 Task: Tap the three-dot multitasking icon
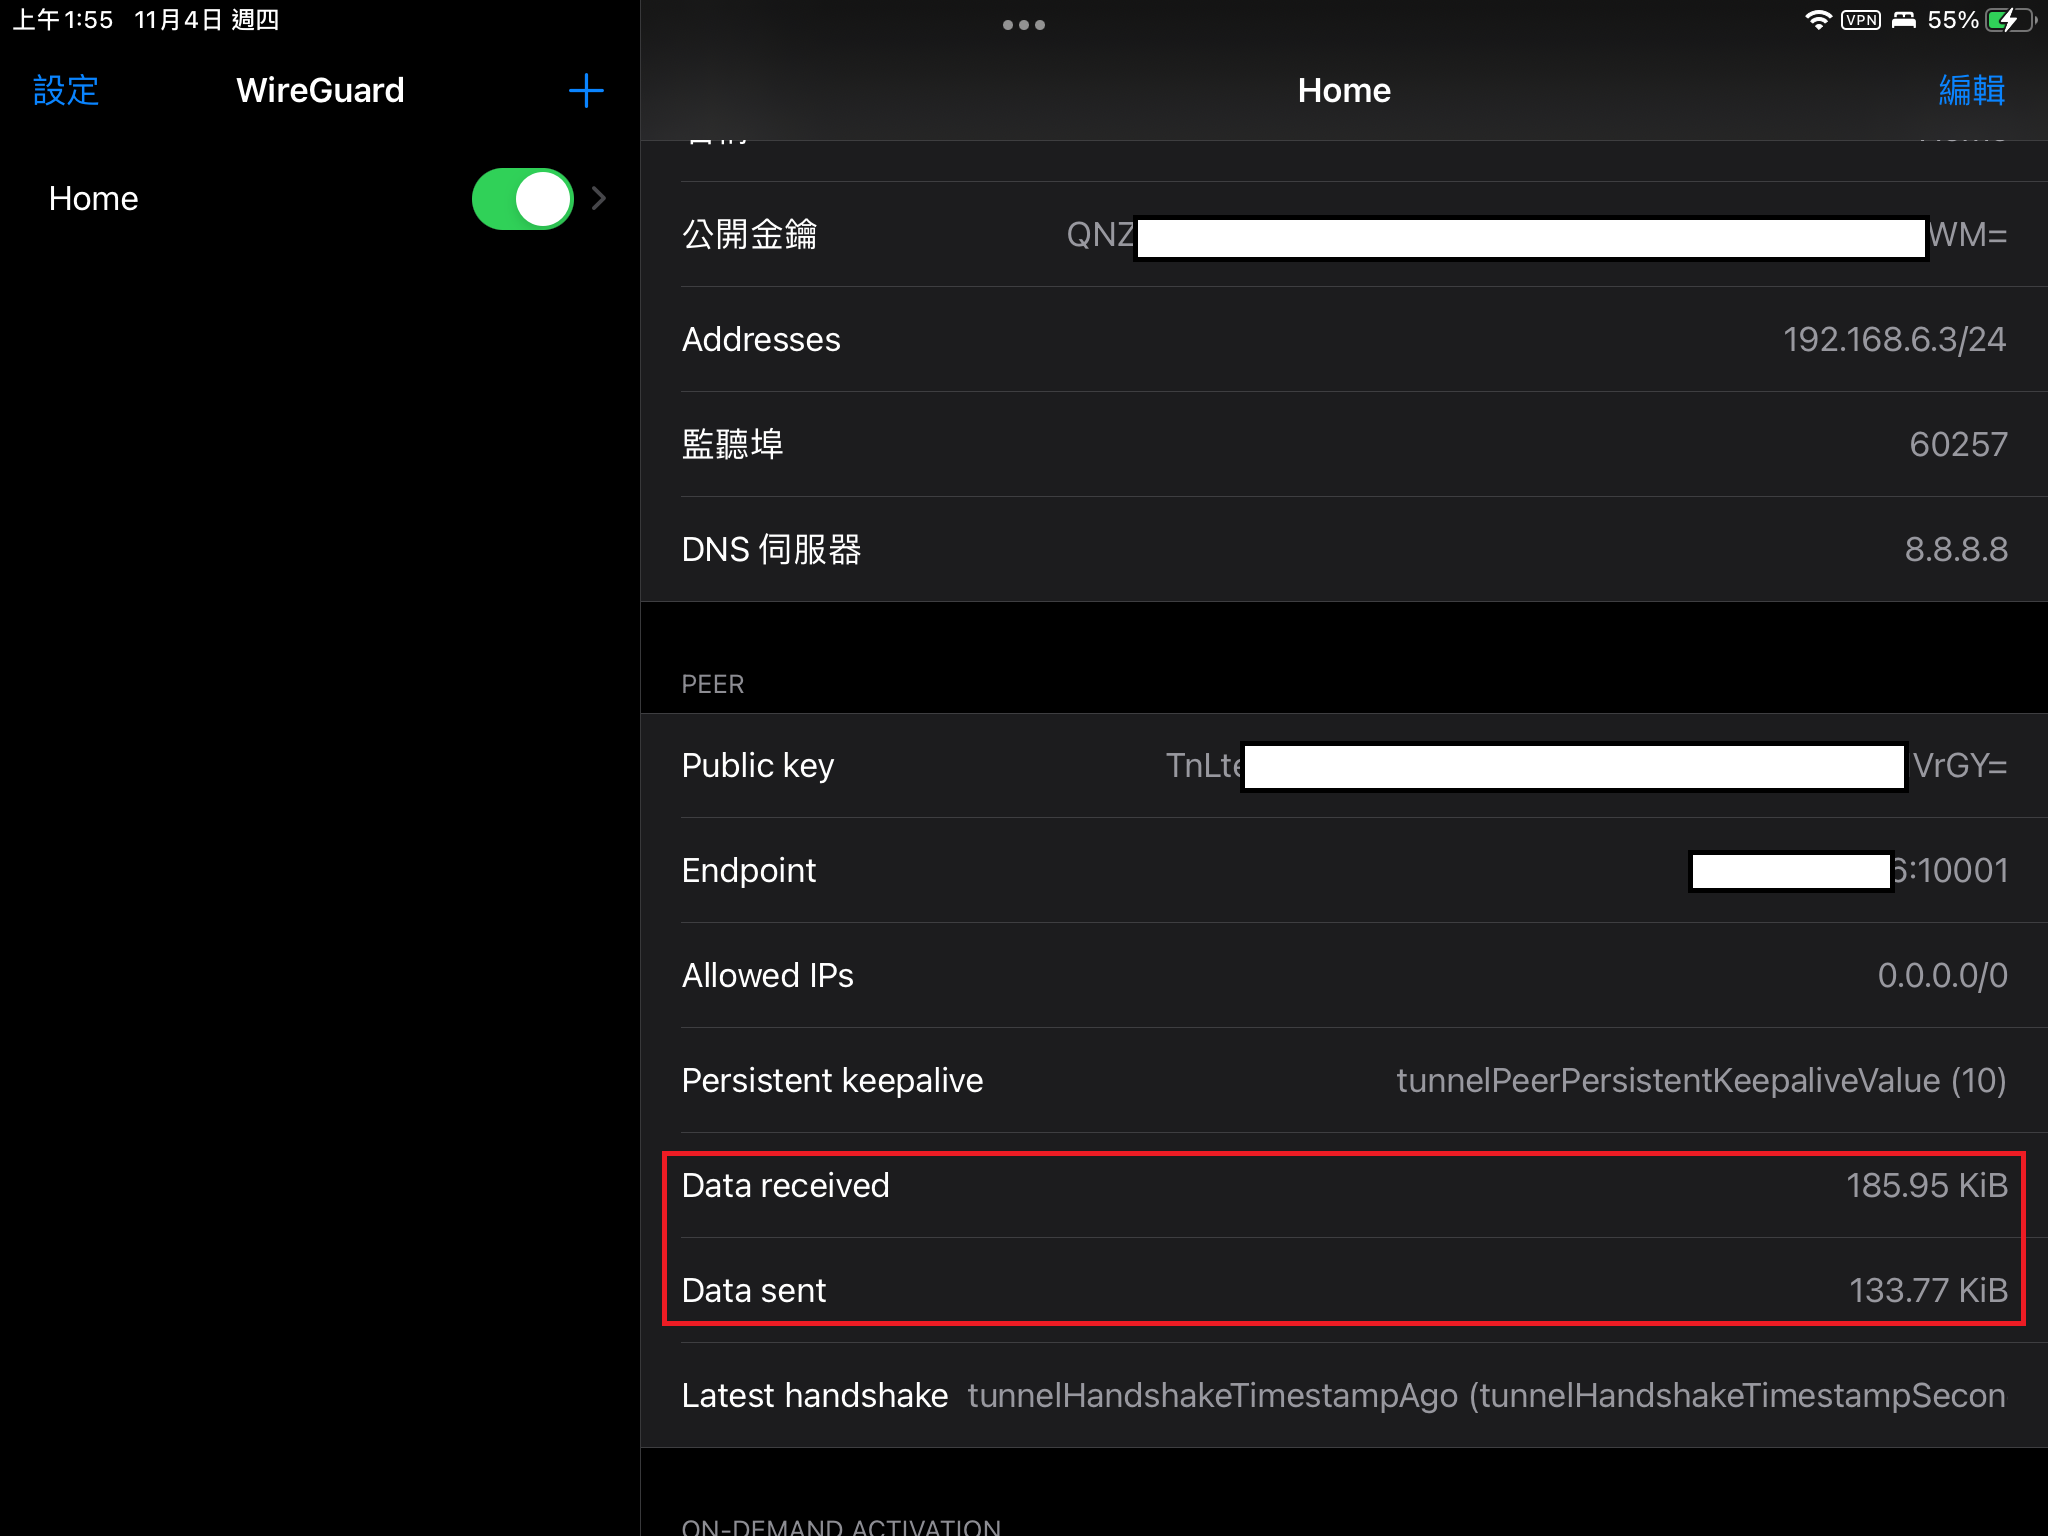coord(1023,25)
